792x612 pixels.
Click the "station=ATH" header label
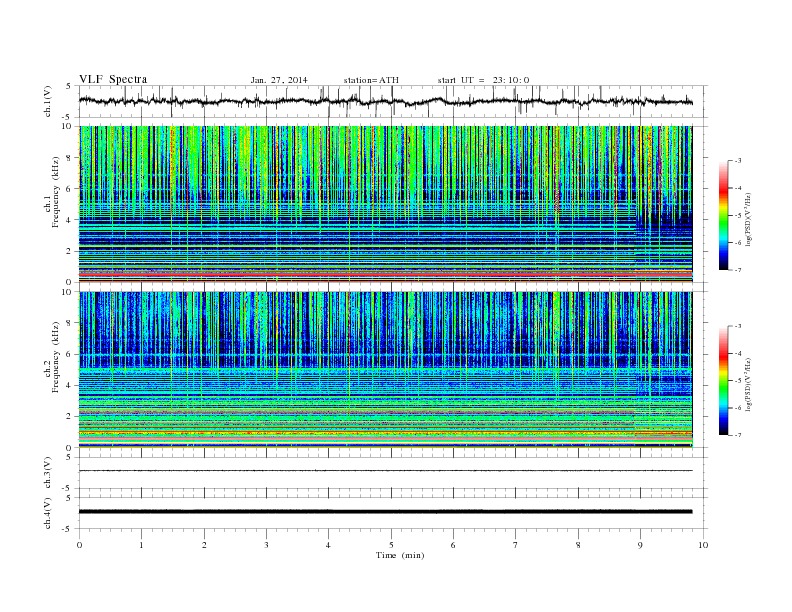371,80
